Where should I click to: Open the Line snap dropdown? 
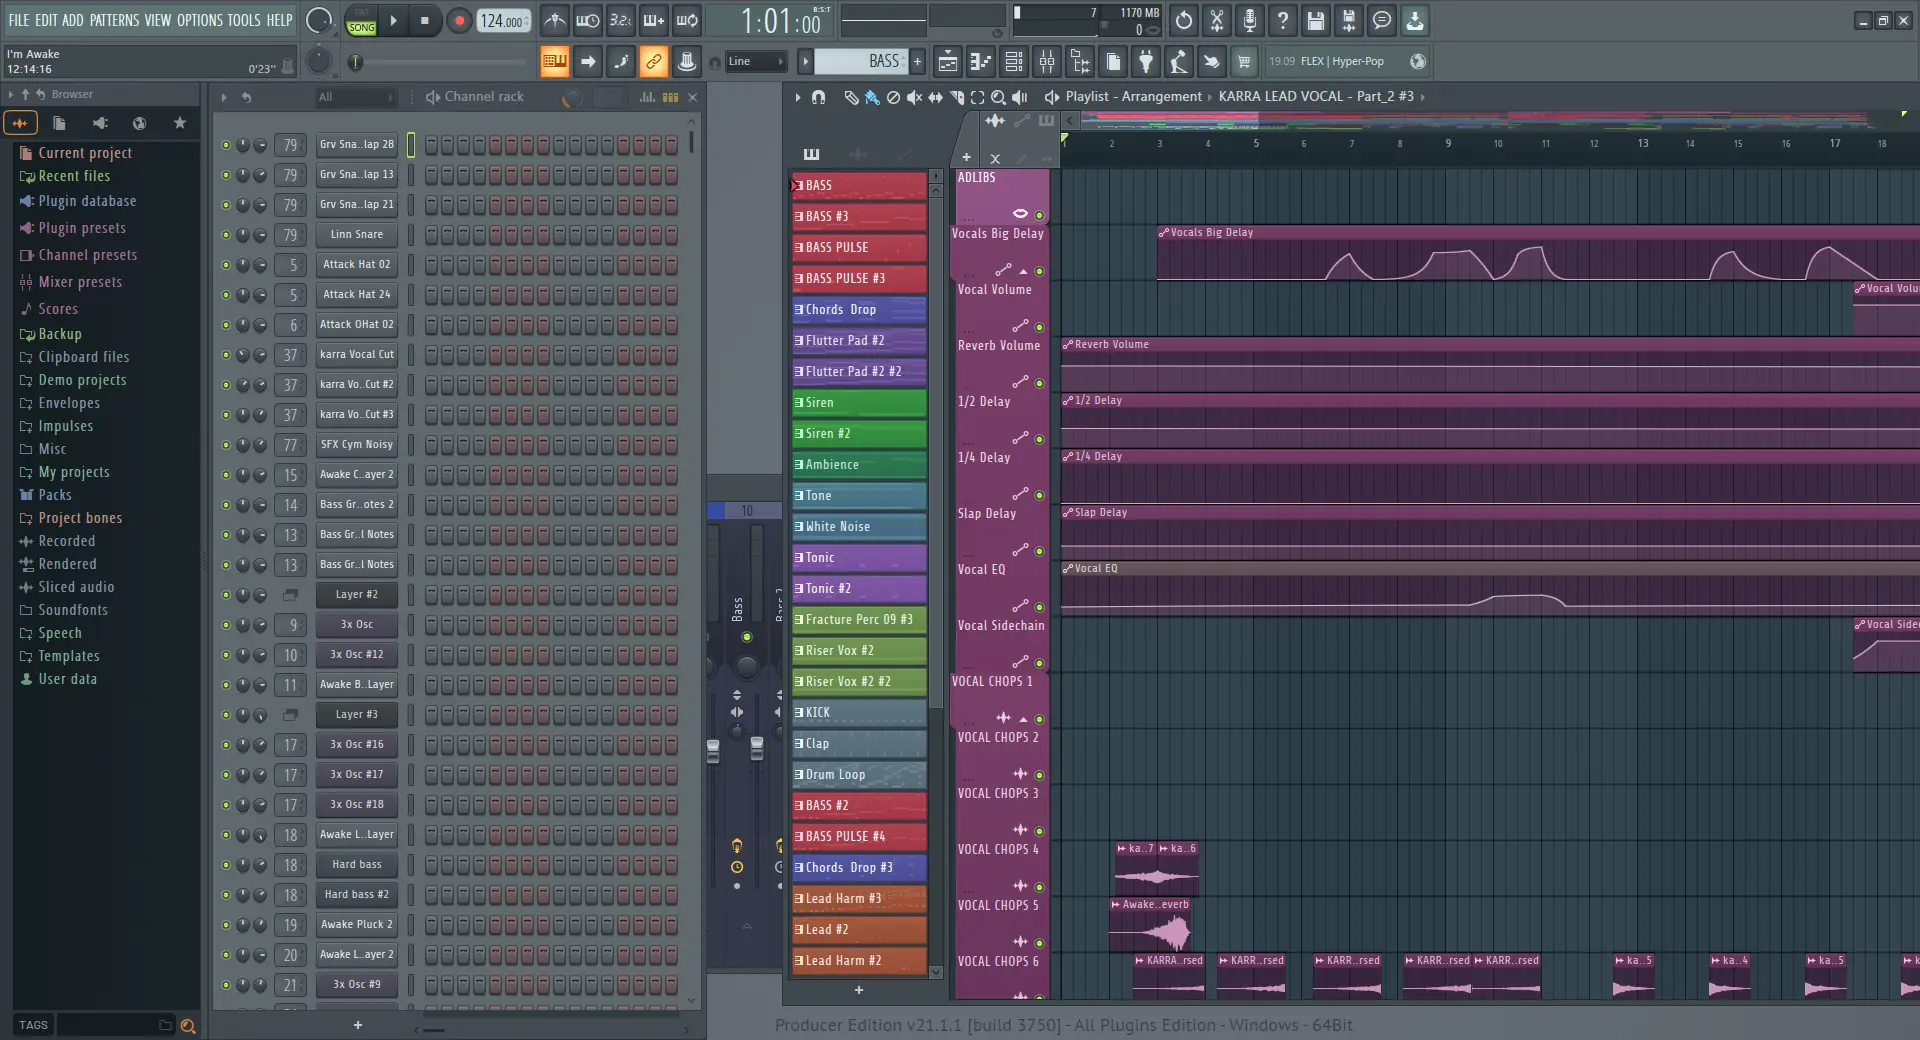(x=756, y=62)
